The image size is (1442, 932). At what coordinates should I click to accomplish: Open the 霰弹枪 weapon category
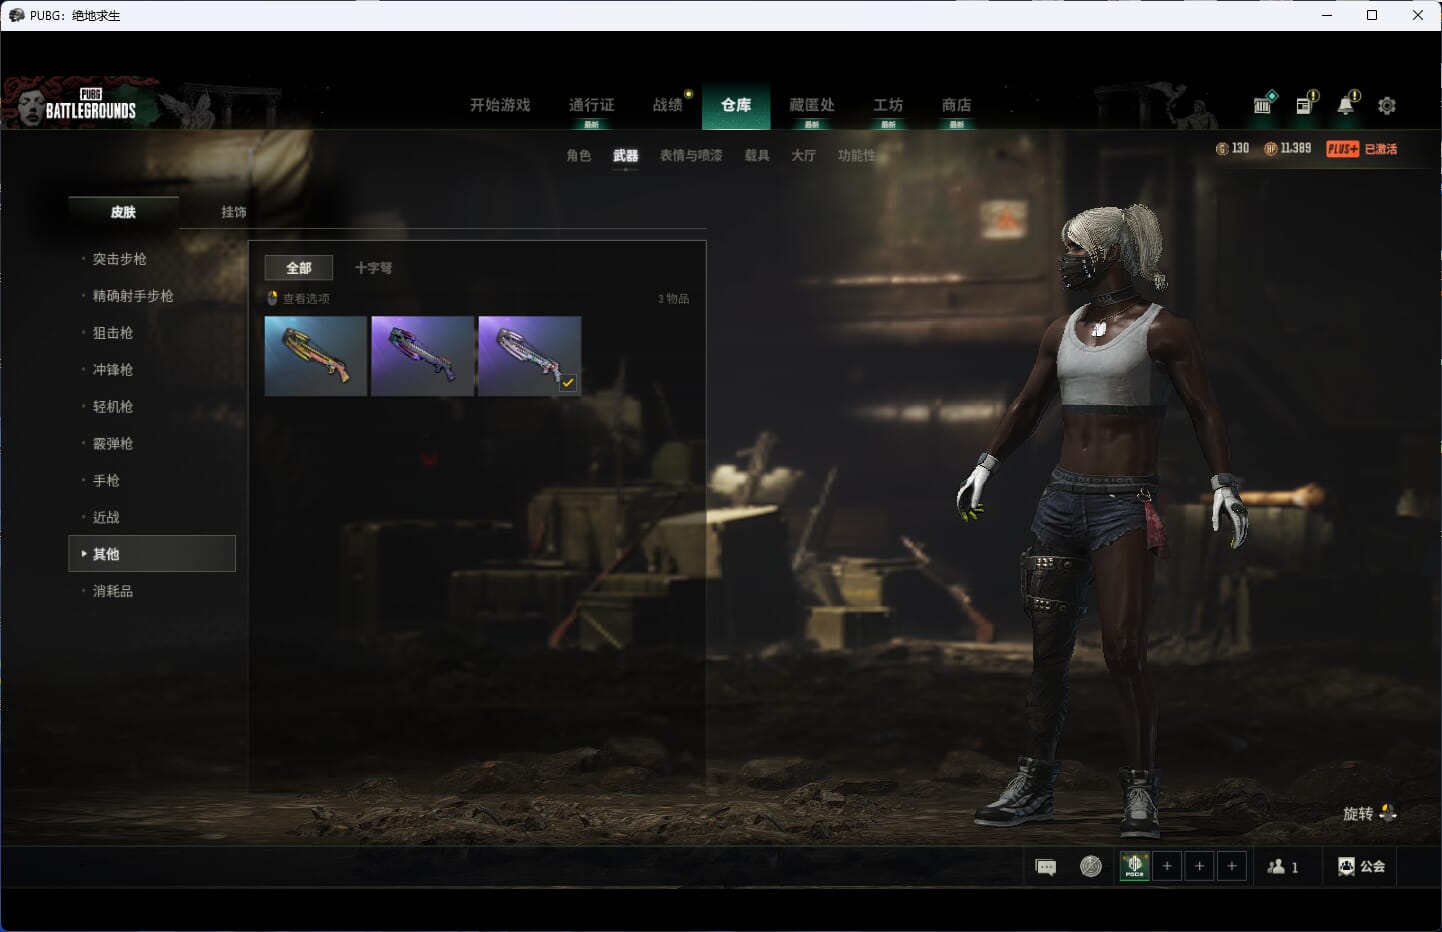[113, 444]
